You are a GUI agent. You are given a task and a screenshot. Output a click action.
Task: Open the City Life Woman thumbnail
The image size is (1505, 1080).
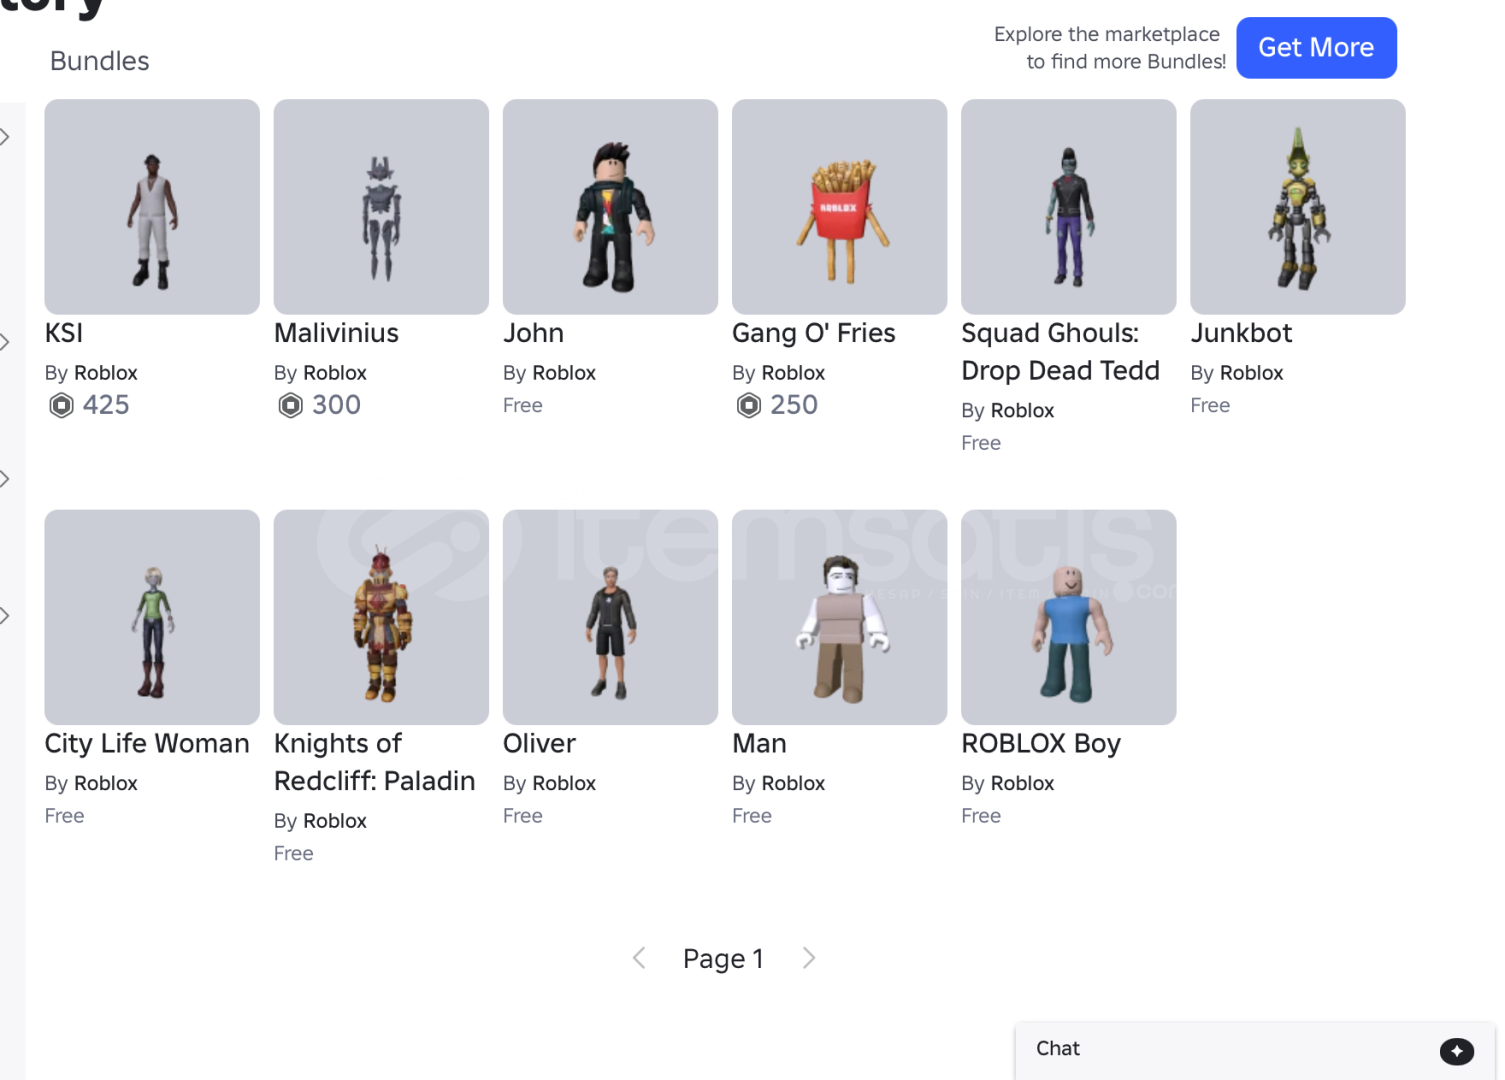click(x=152, y=617)
